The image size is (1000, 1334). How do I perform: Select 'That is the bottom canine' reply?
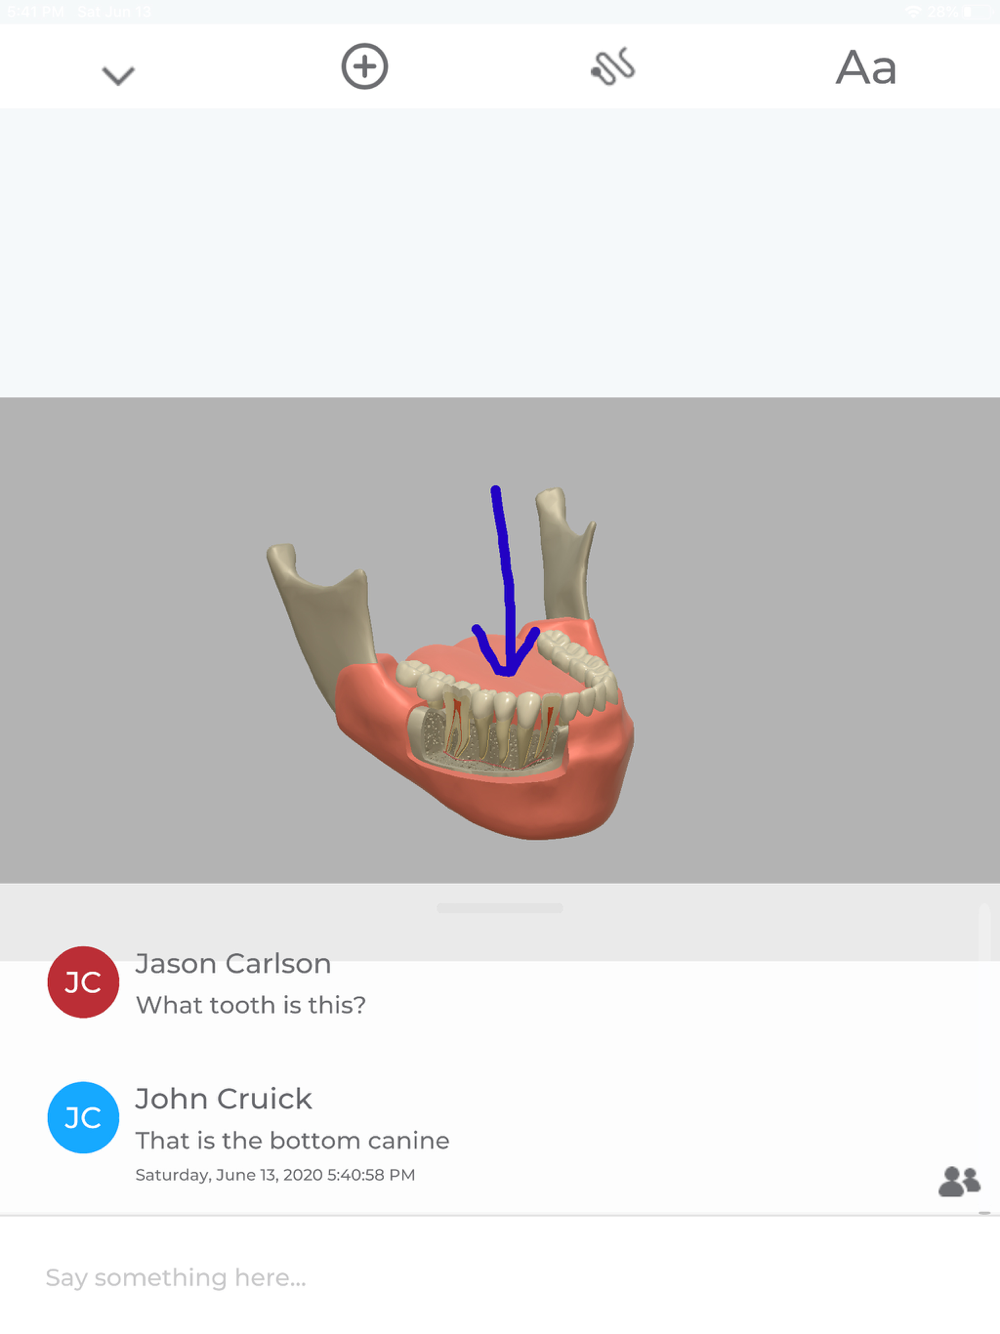(x=292, y=1140)
